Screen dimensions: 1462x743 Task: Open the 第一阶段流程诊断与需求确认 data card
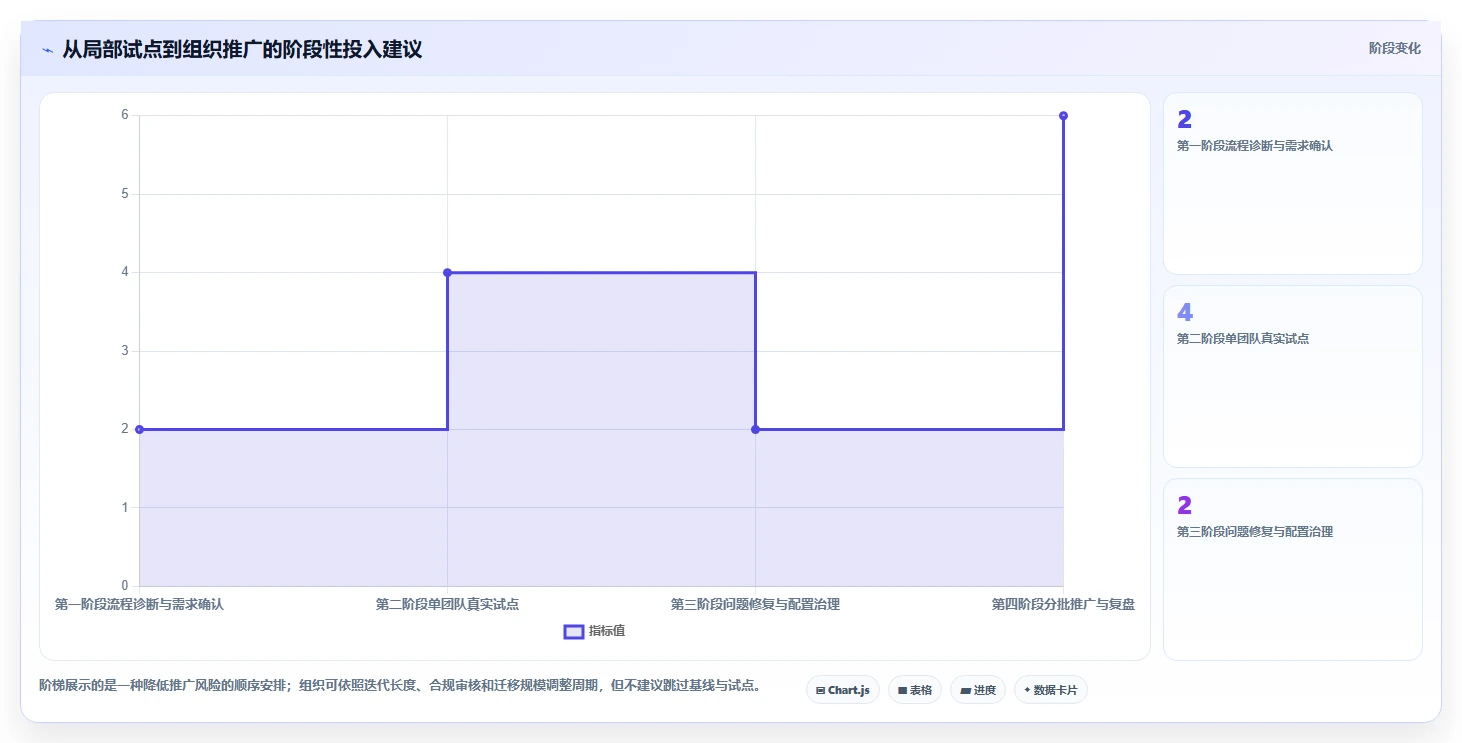[1293, 183]
